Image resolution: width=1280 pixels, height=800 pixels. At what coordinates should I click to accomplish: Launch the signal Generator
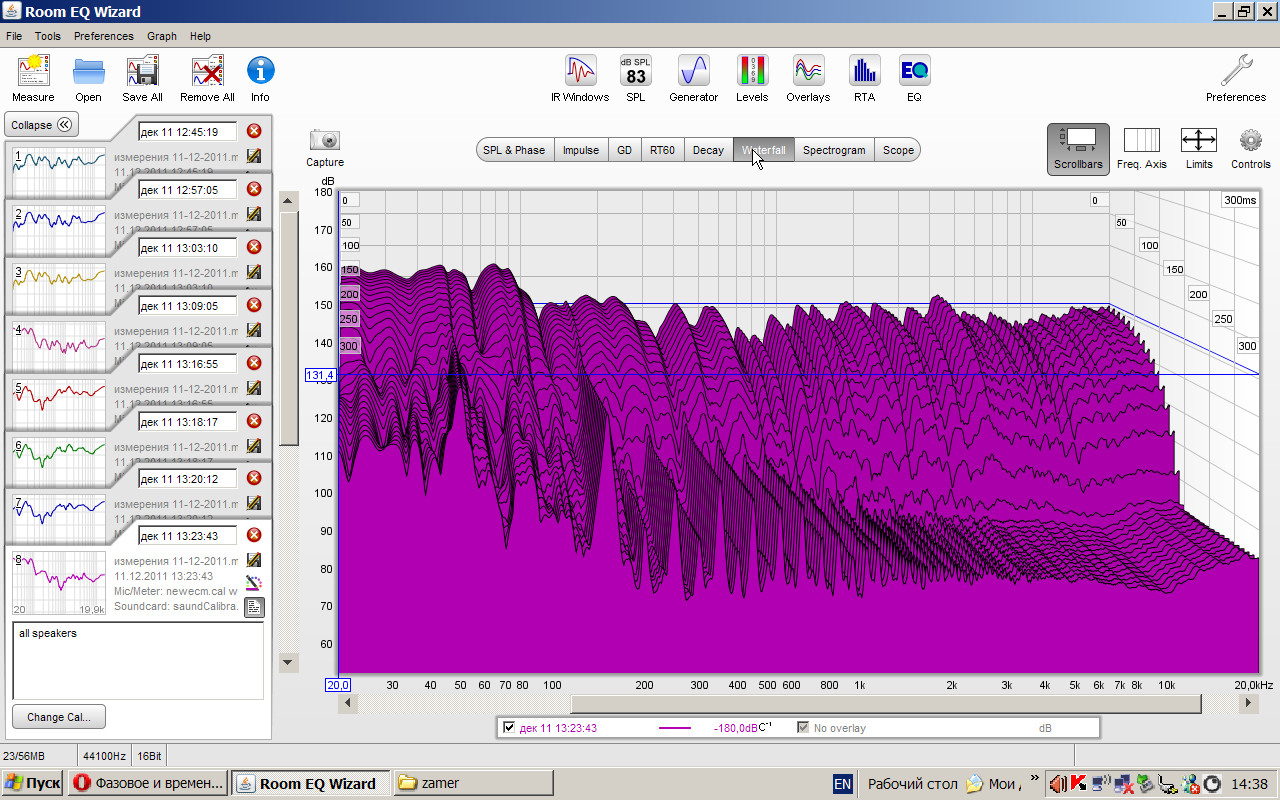(x=693, y=72)
